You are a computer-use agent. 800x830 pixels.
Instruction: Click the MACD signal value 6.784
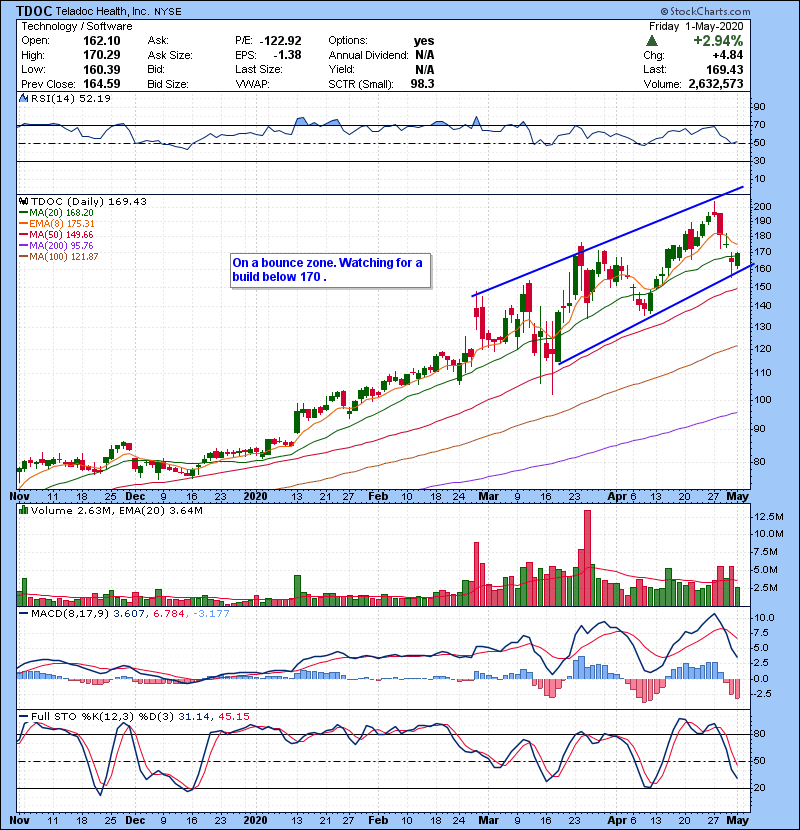169,614
